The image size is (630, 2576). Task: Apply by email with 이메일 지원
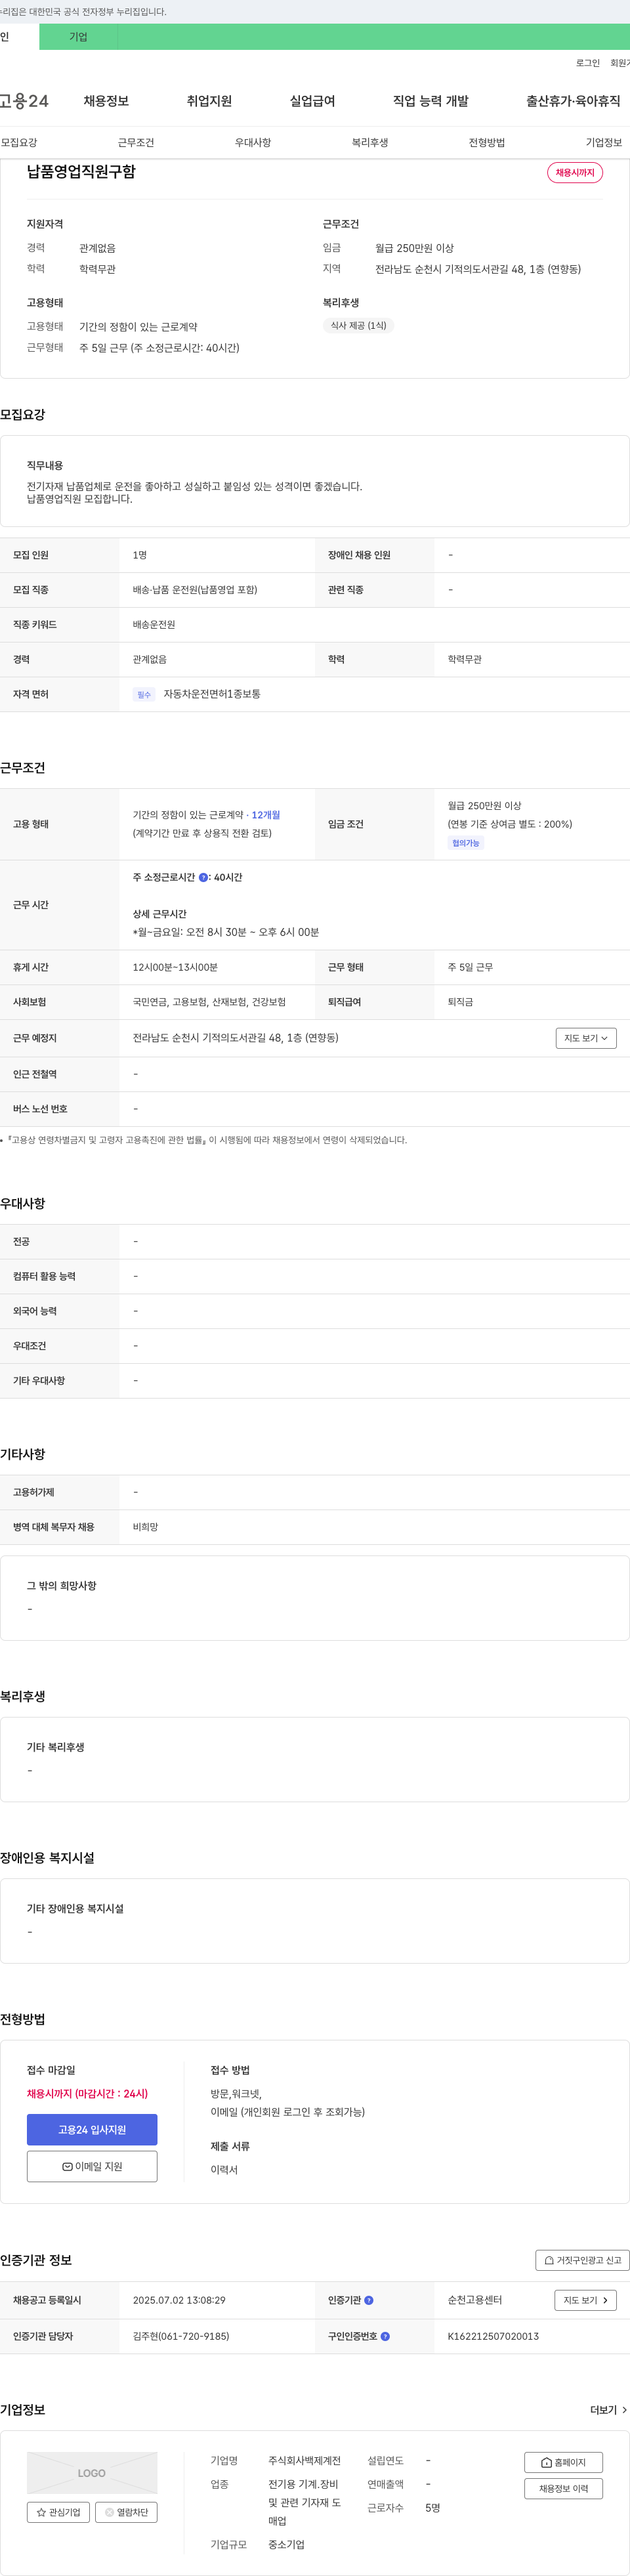pyautogui.click(x=92, y=2166)
